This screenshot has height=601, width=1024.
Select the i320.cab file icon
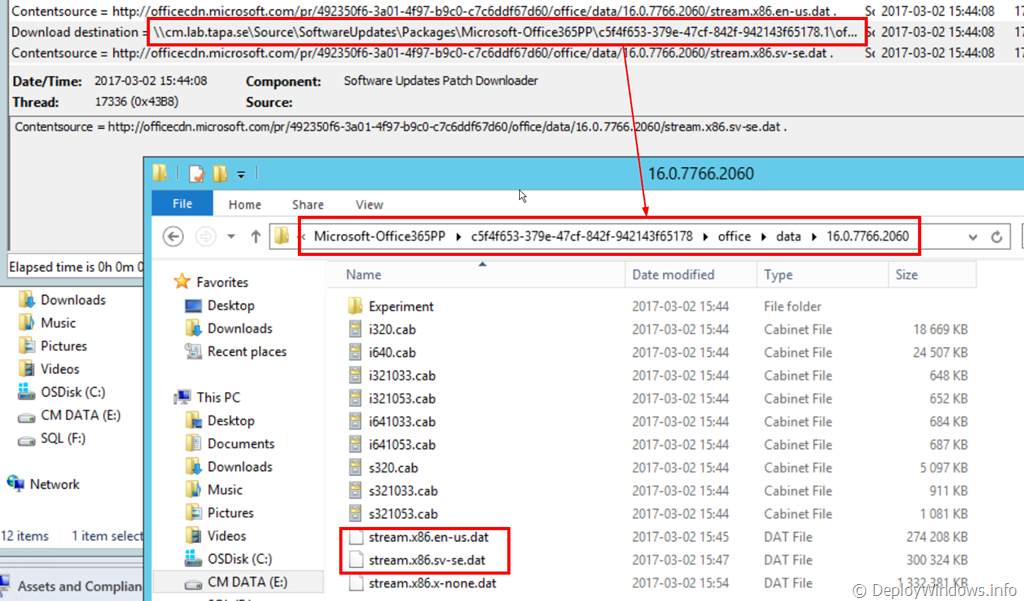point(355,330)
